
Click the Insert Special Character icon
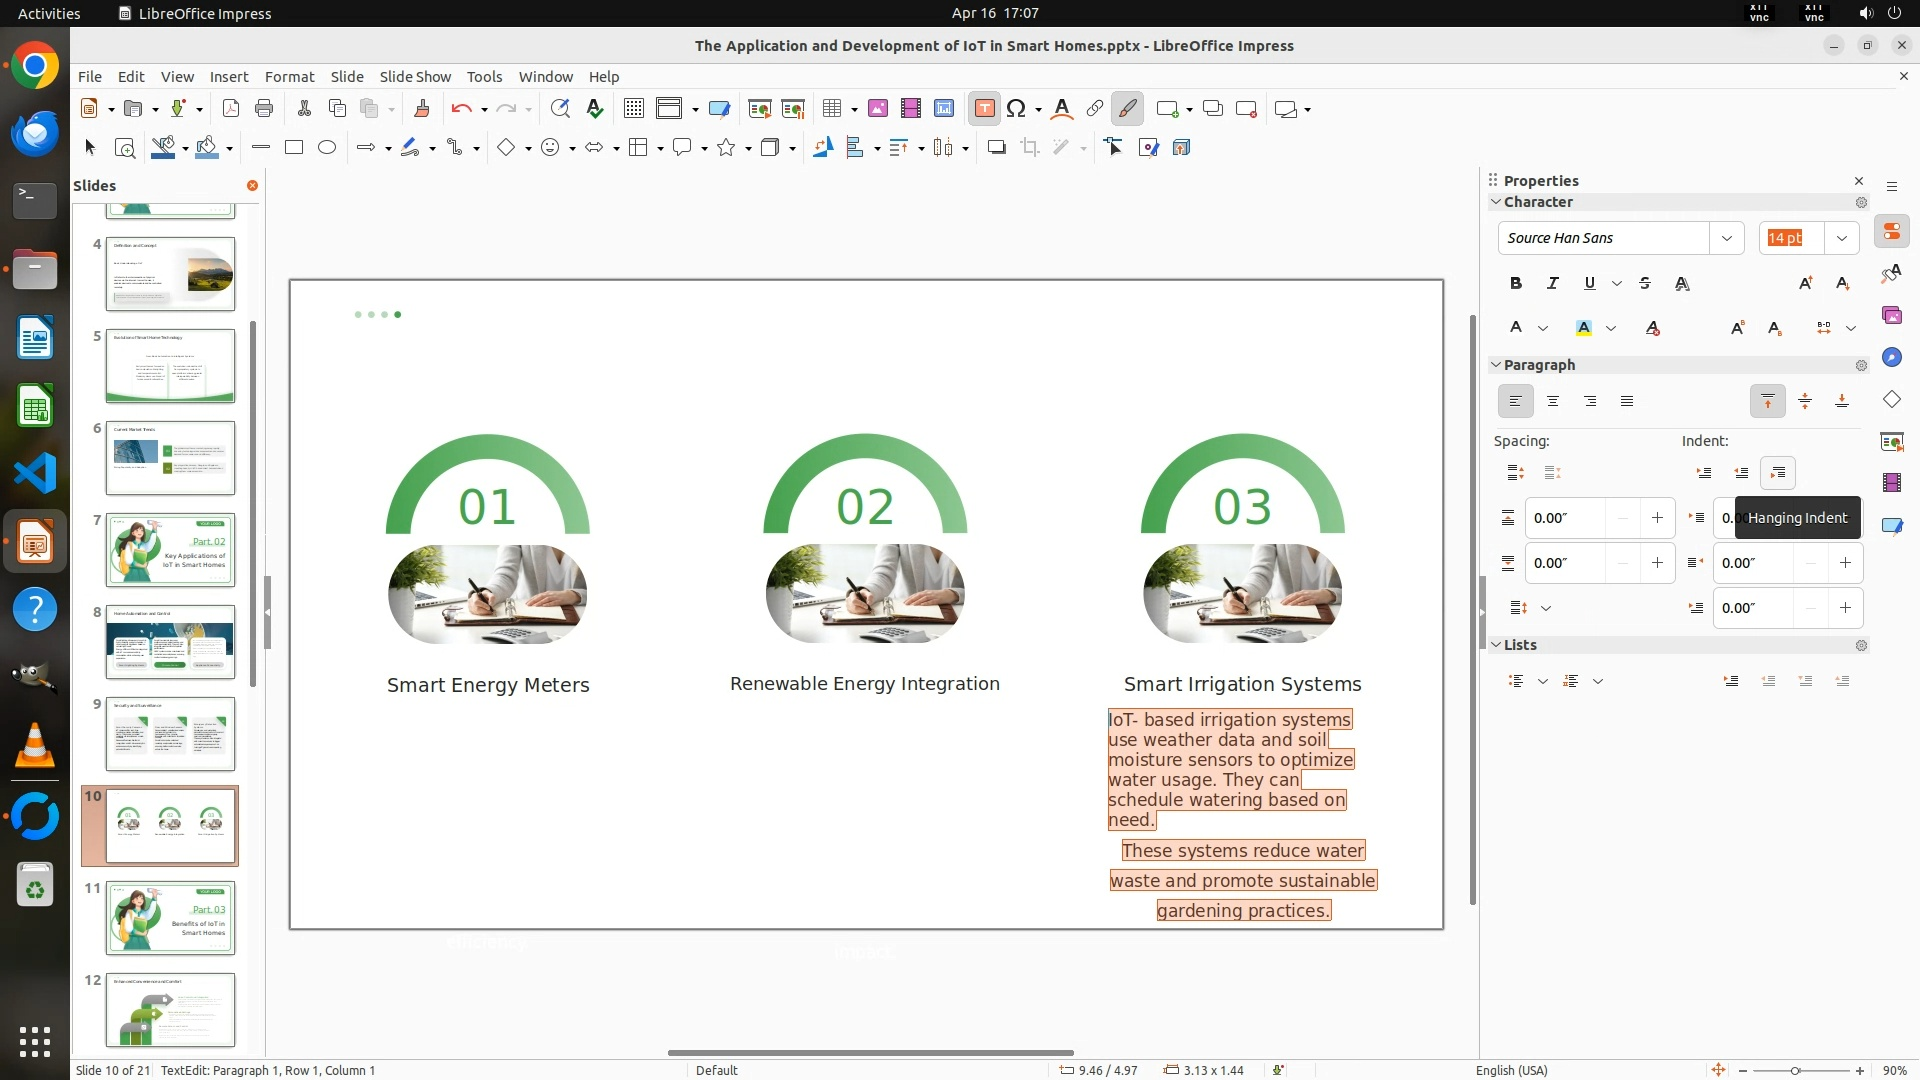tap(1016, 109)
